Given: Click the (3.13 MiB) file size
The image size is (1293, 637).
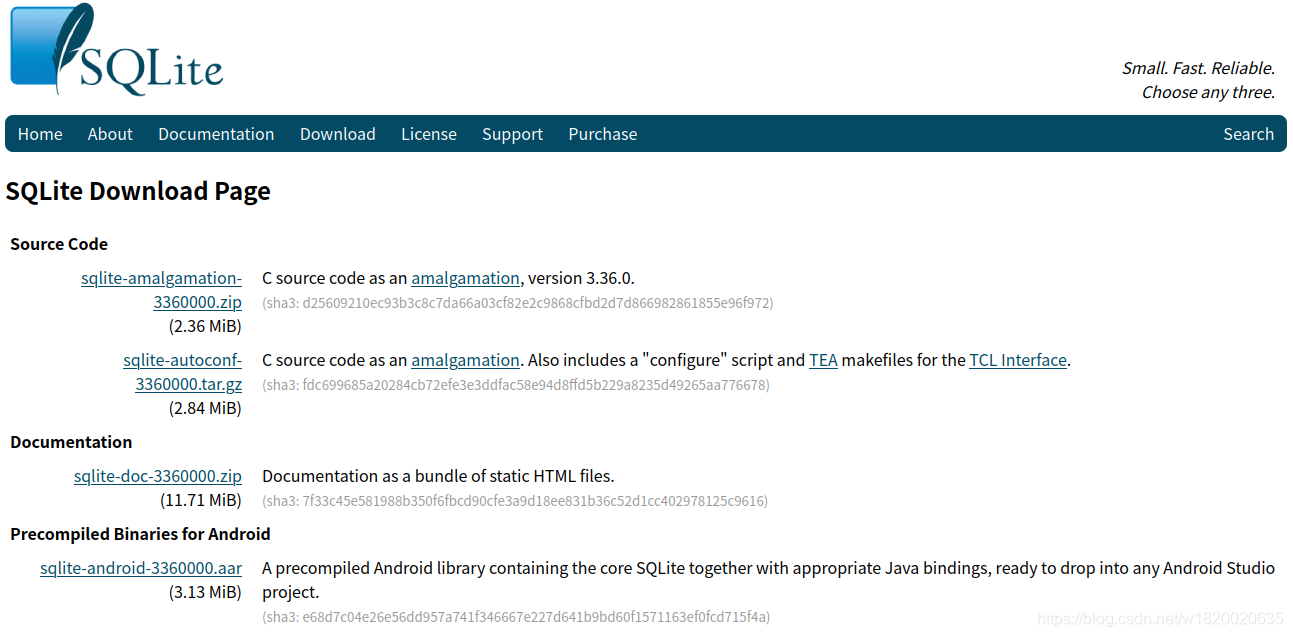Looking at the screenshot, I should click(205, 592).
